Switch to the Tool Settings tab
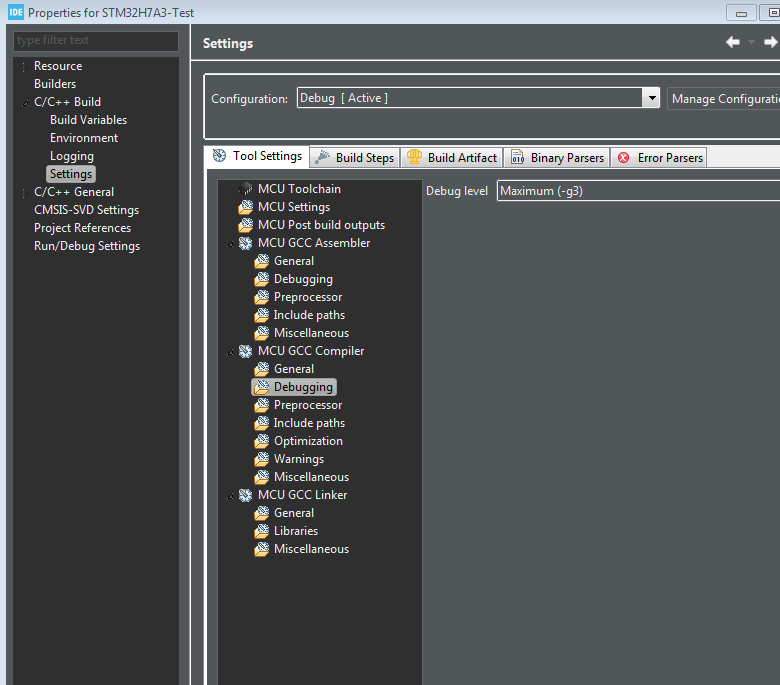 tap(257, 156)
